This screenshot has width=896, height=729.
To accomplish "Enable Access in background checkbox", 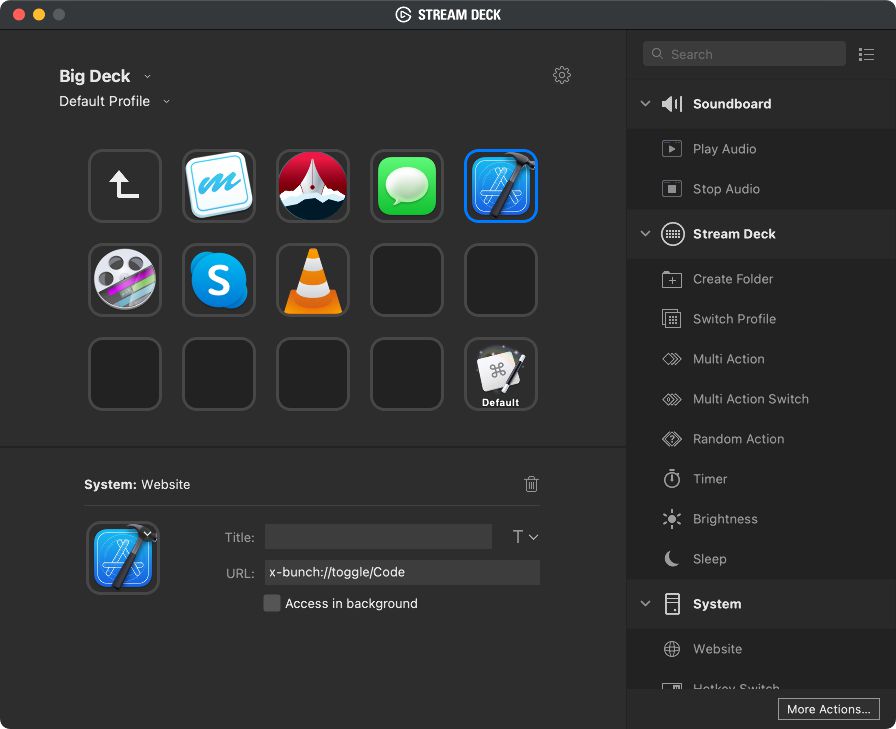I will coord(272,603).
